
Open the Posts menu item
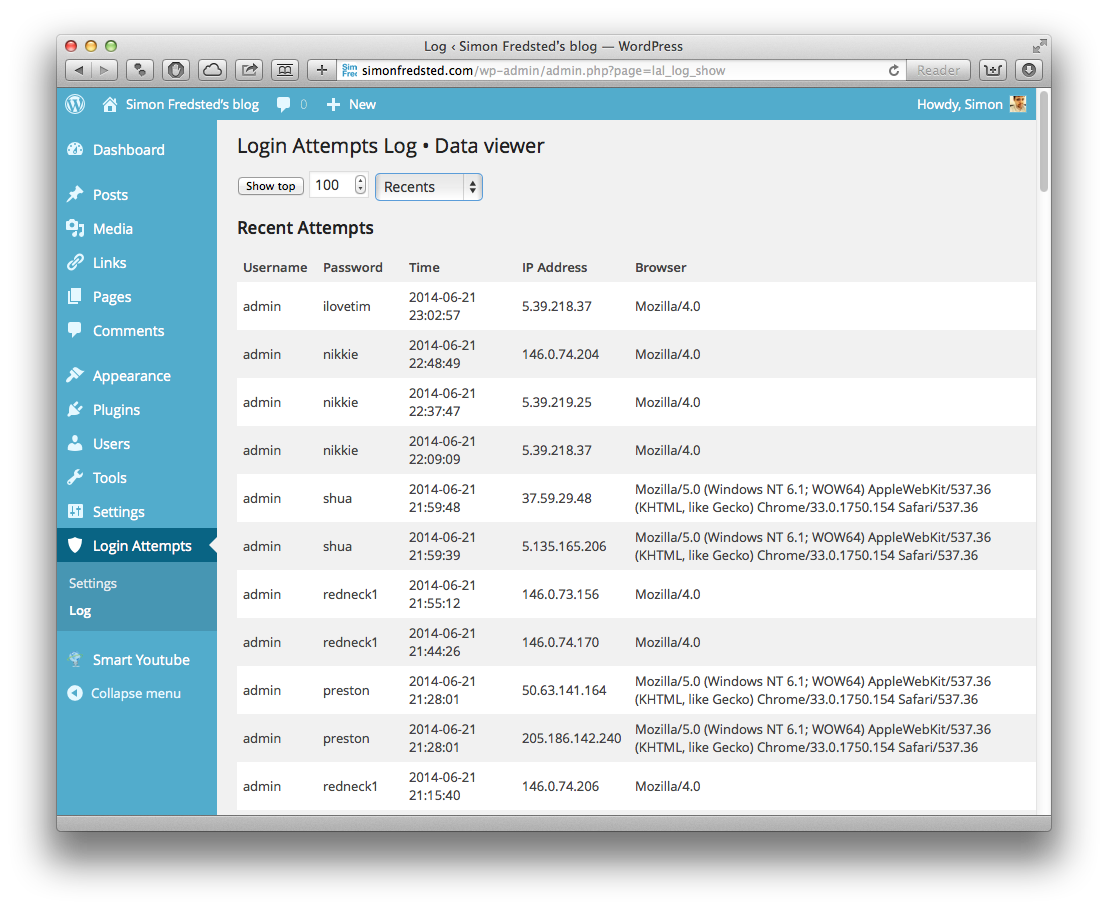110,195
